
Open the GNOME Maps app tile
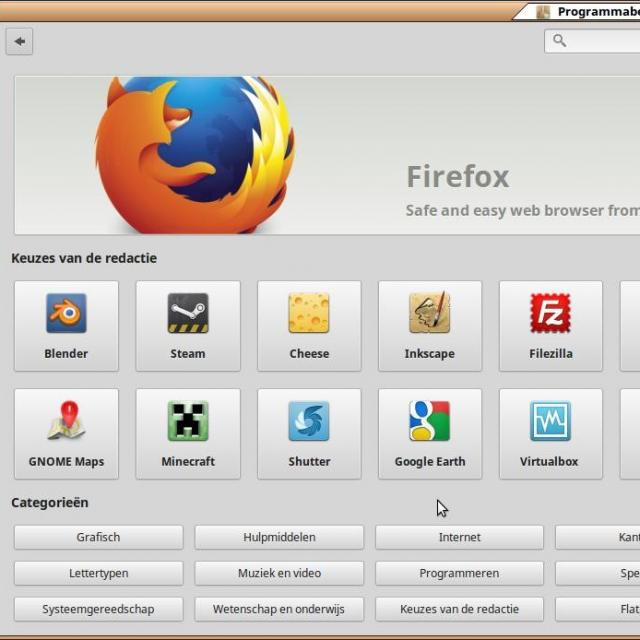(66, 433)
